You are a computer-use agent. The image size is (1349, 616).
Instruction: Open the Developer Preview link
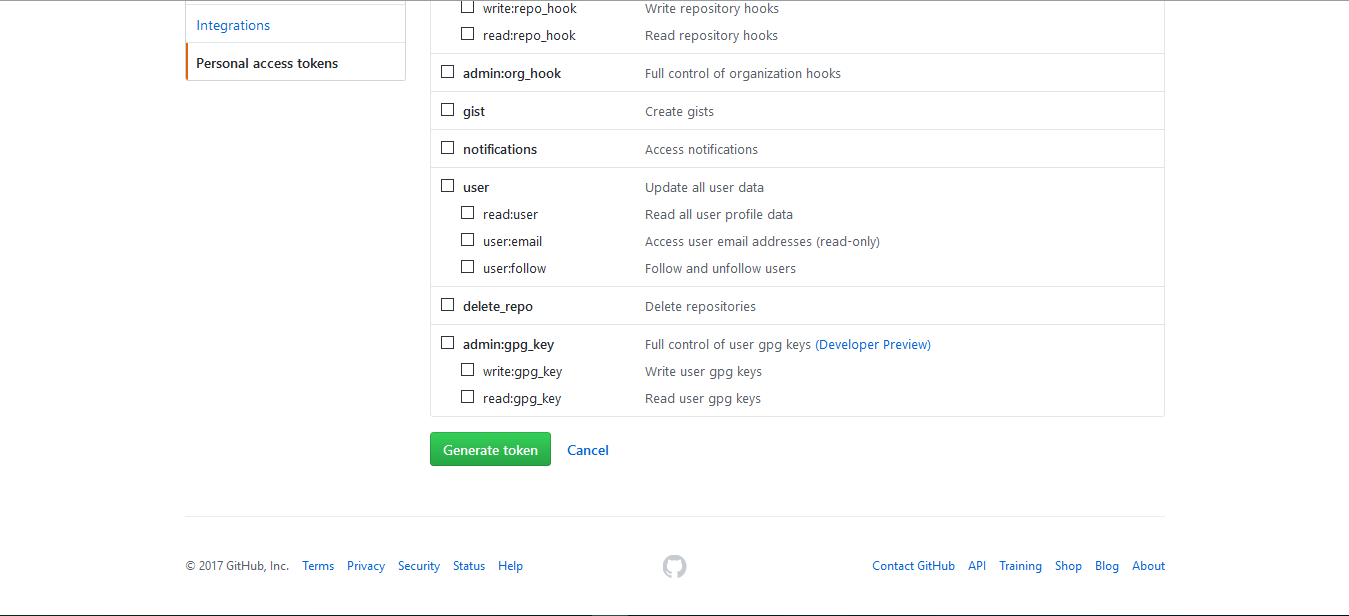872,343
